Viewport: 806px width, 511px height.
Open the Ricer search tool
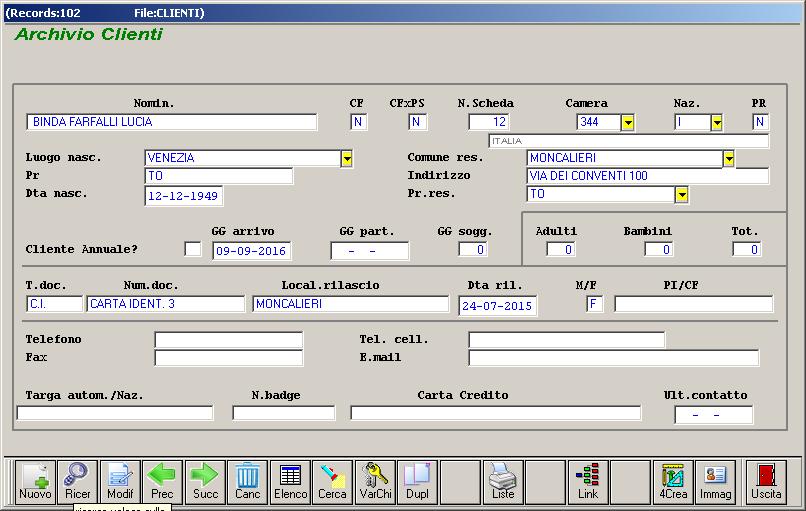click(78, 482)
